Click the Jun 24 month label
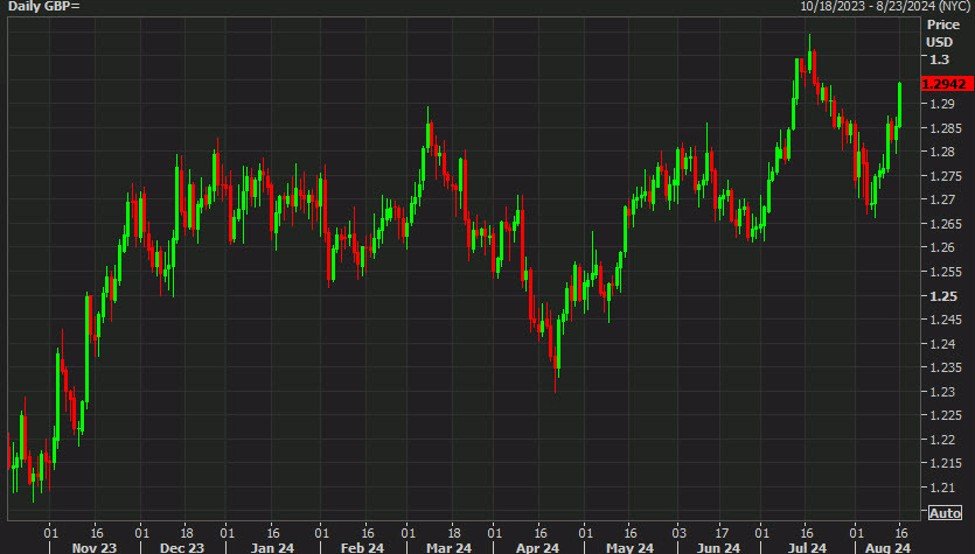The image size is (975, 554). point(716,547)
